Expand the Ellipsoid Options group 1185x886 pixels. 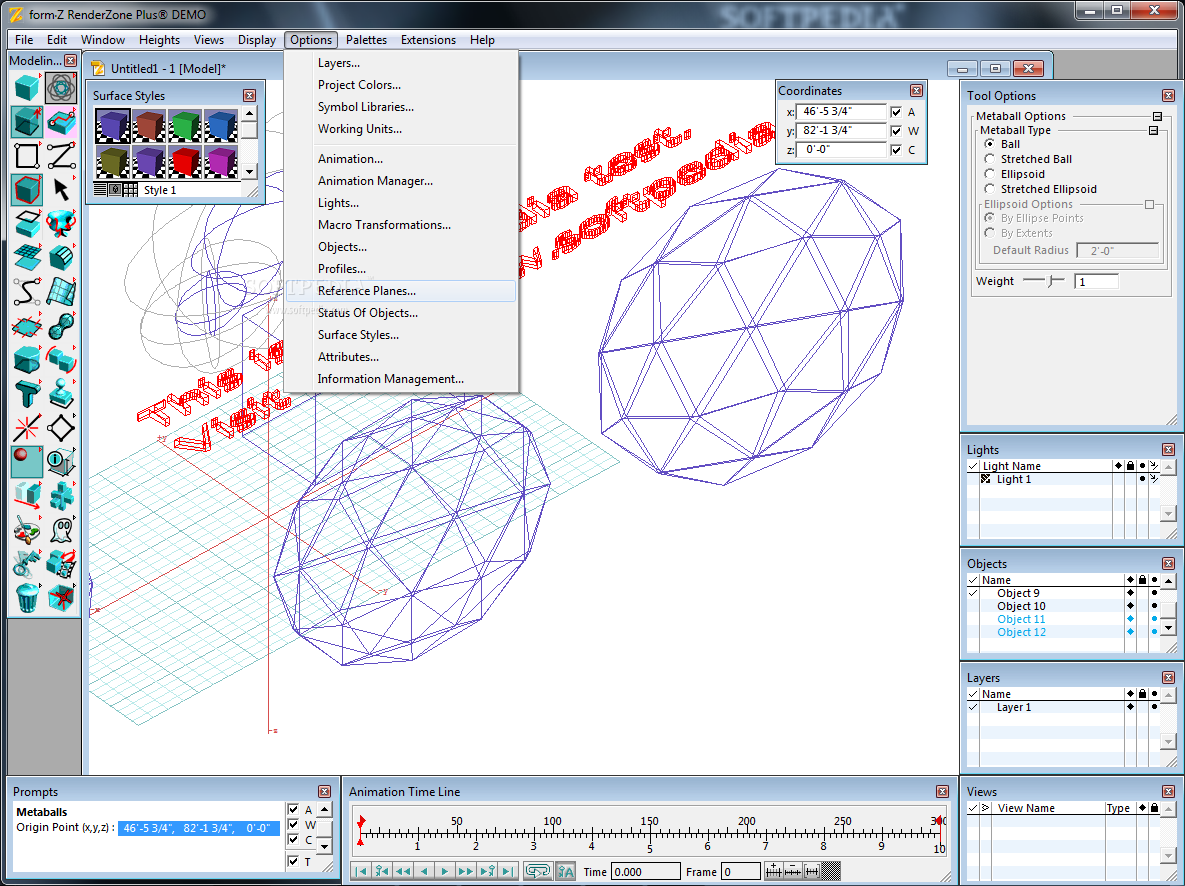click(x=1149, y=205)
